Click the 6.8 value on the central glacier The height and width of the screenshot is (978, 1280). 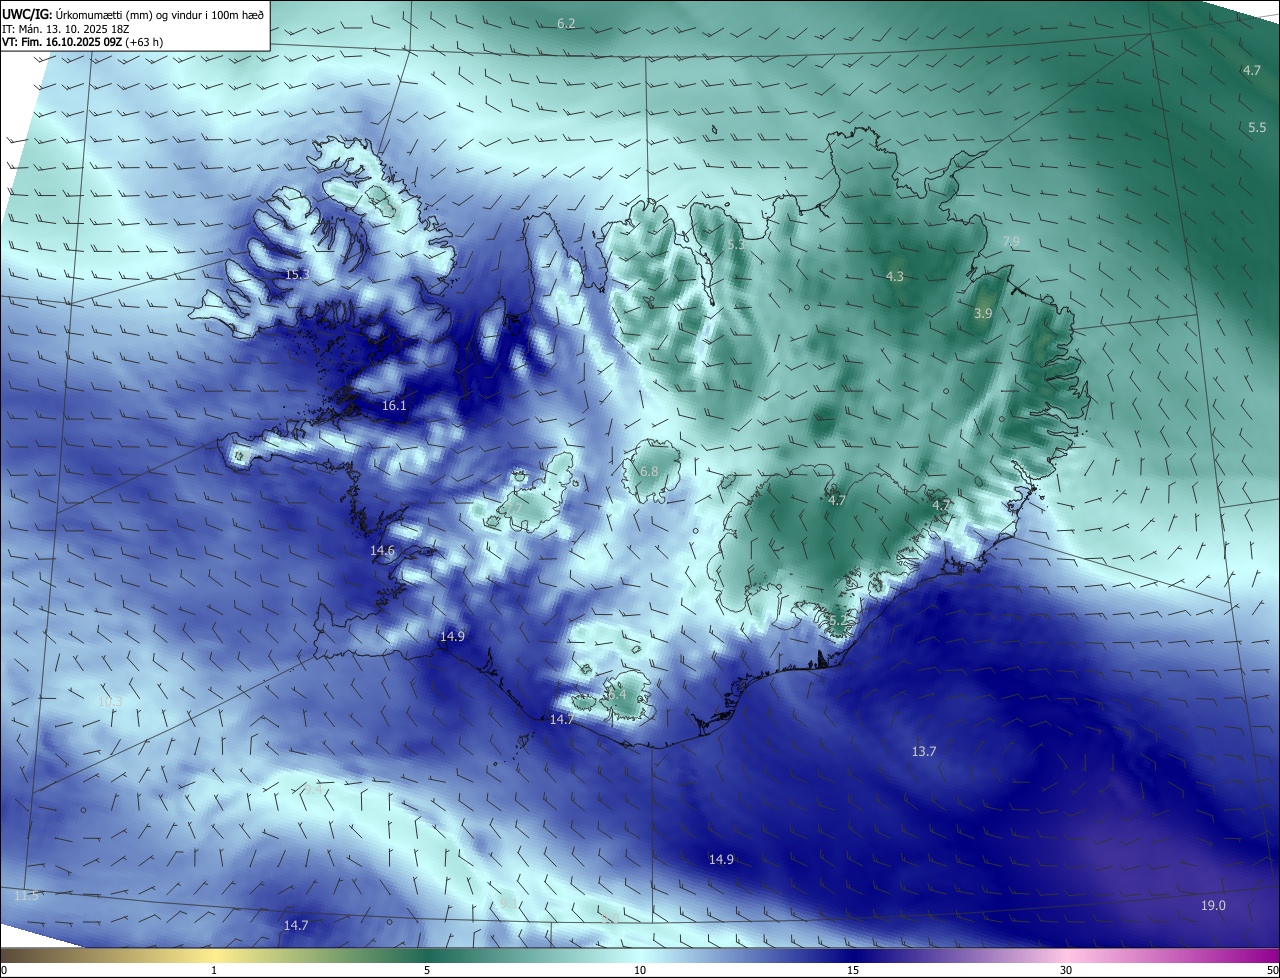point(649,472)
